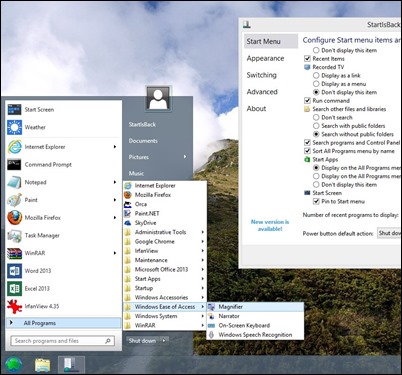Open Internet Explorer icon in pinned list

pos(14,147)
